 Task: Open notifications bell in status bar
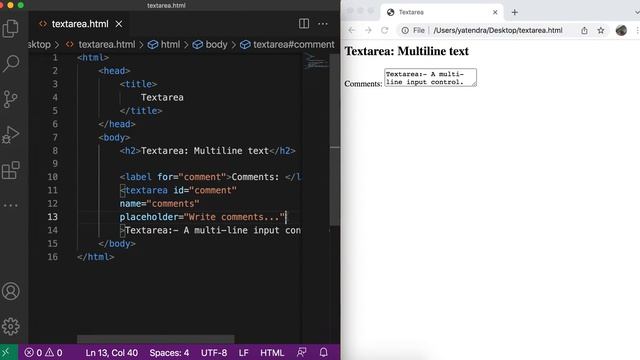(x=323, y=353)
